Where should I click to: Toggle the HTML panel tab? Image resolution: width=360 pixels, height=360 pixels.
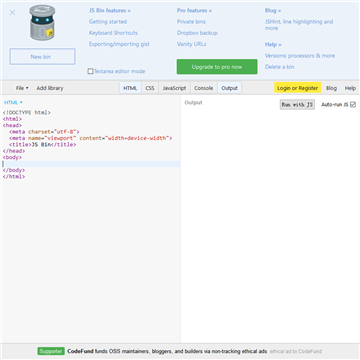click(x=130, y=88)
